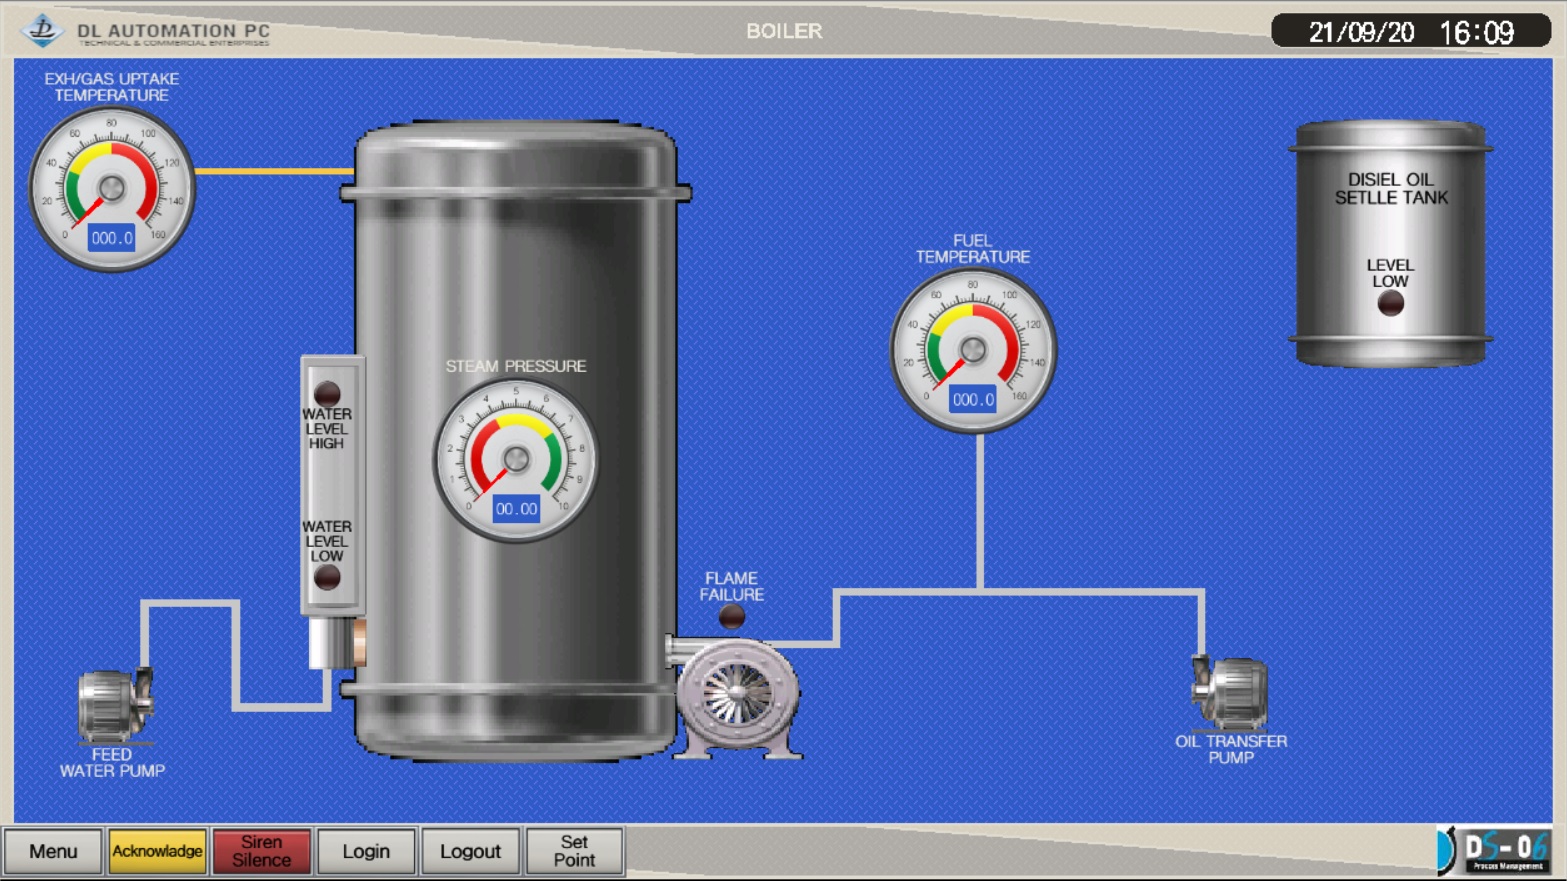Select the Oil Transfer Pump icon
This screenshot has width=1567, height=881.
[x=1230, y=692]
